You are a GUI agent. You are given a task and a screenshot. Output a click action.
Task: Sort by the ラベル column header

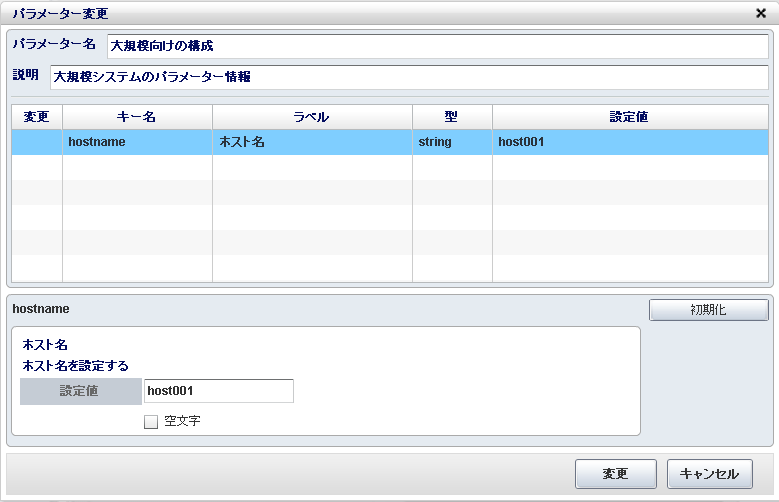coord(312,117)
